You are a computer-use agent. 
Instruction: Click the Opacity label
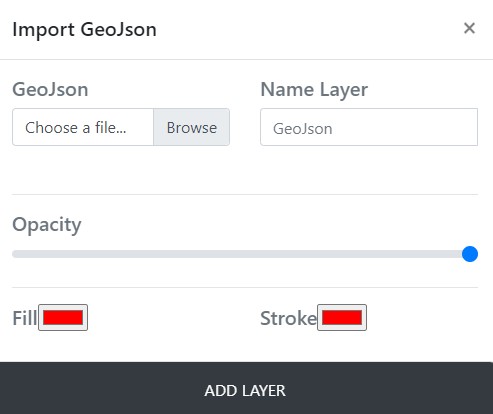click(x=47, y=225)
